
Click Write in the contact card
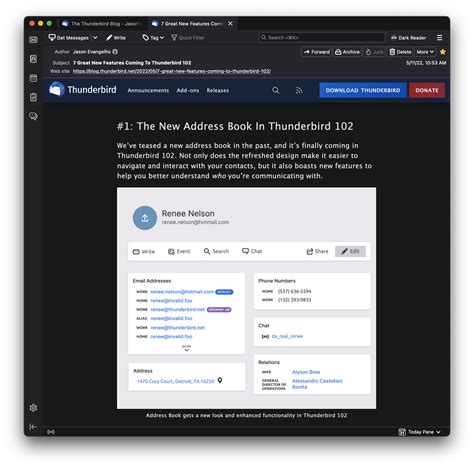(144, 251)
